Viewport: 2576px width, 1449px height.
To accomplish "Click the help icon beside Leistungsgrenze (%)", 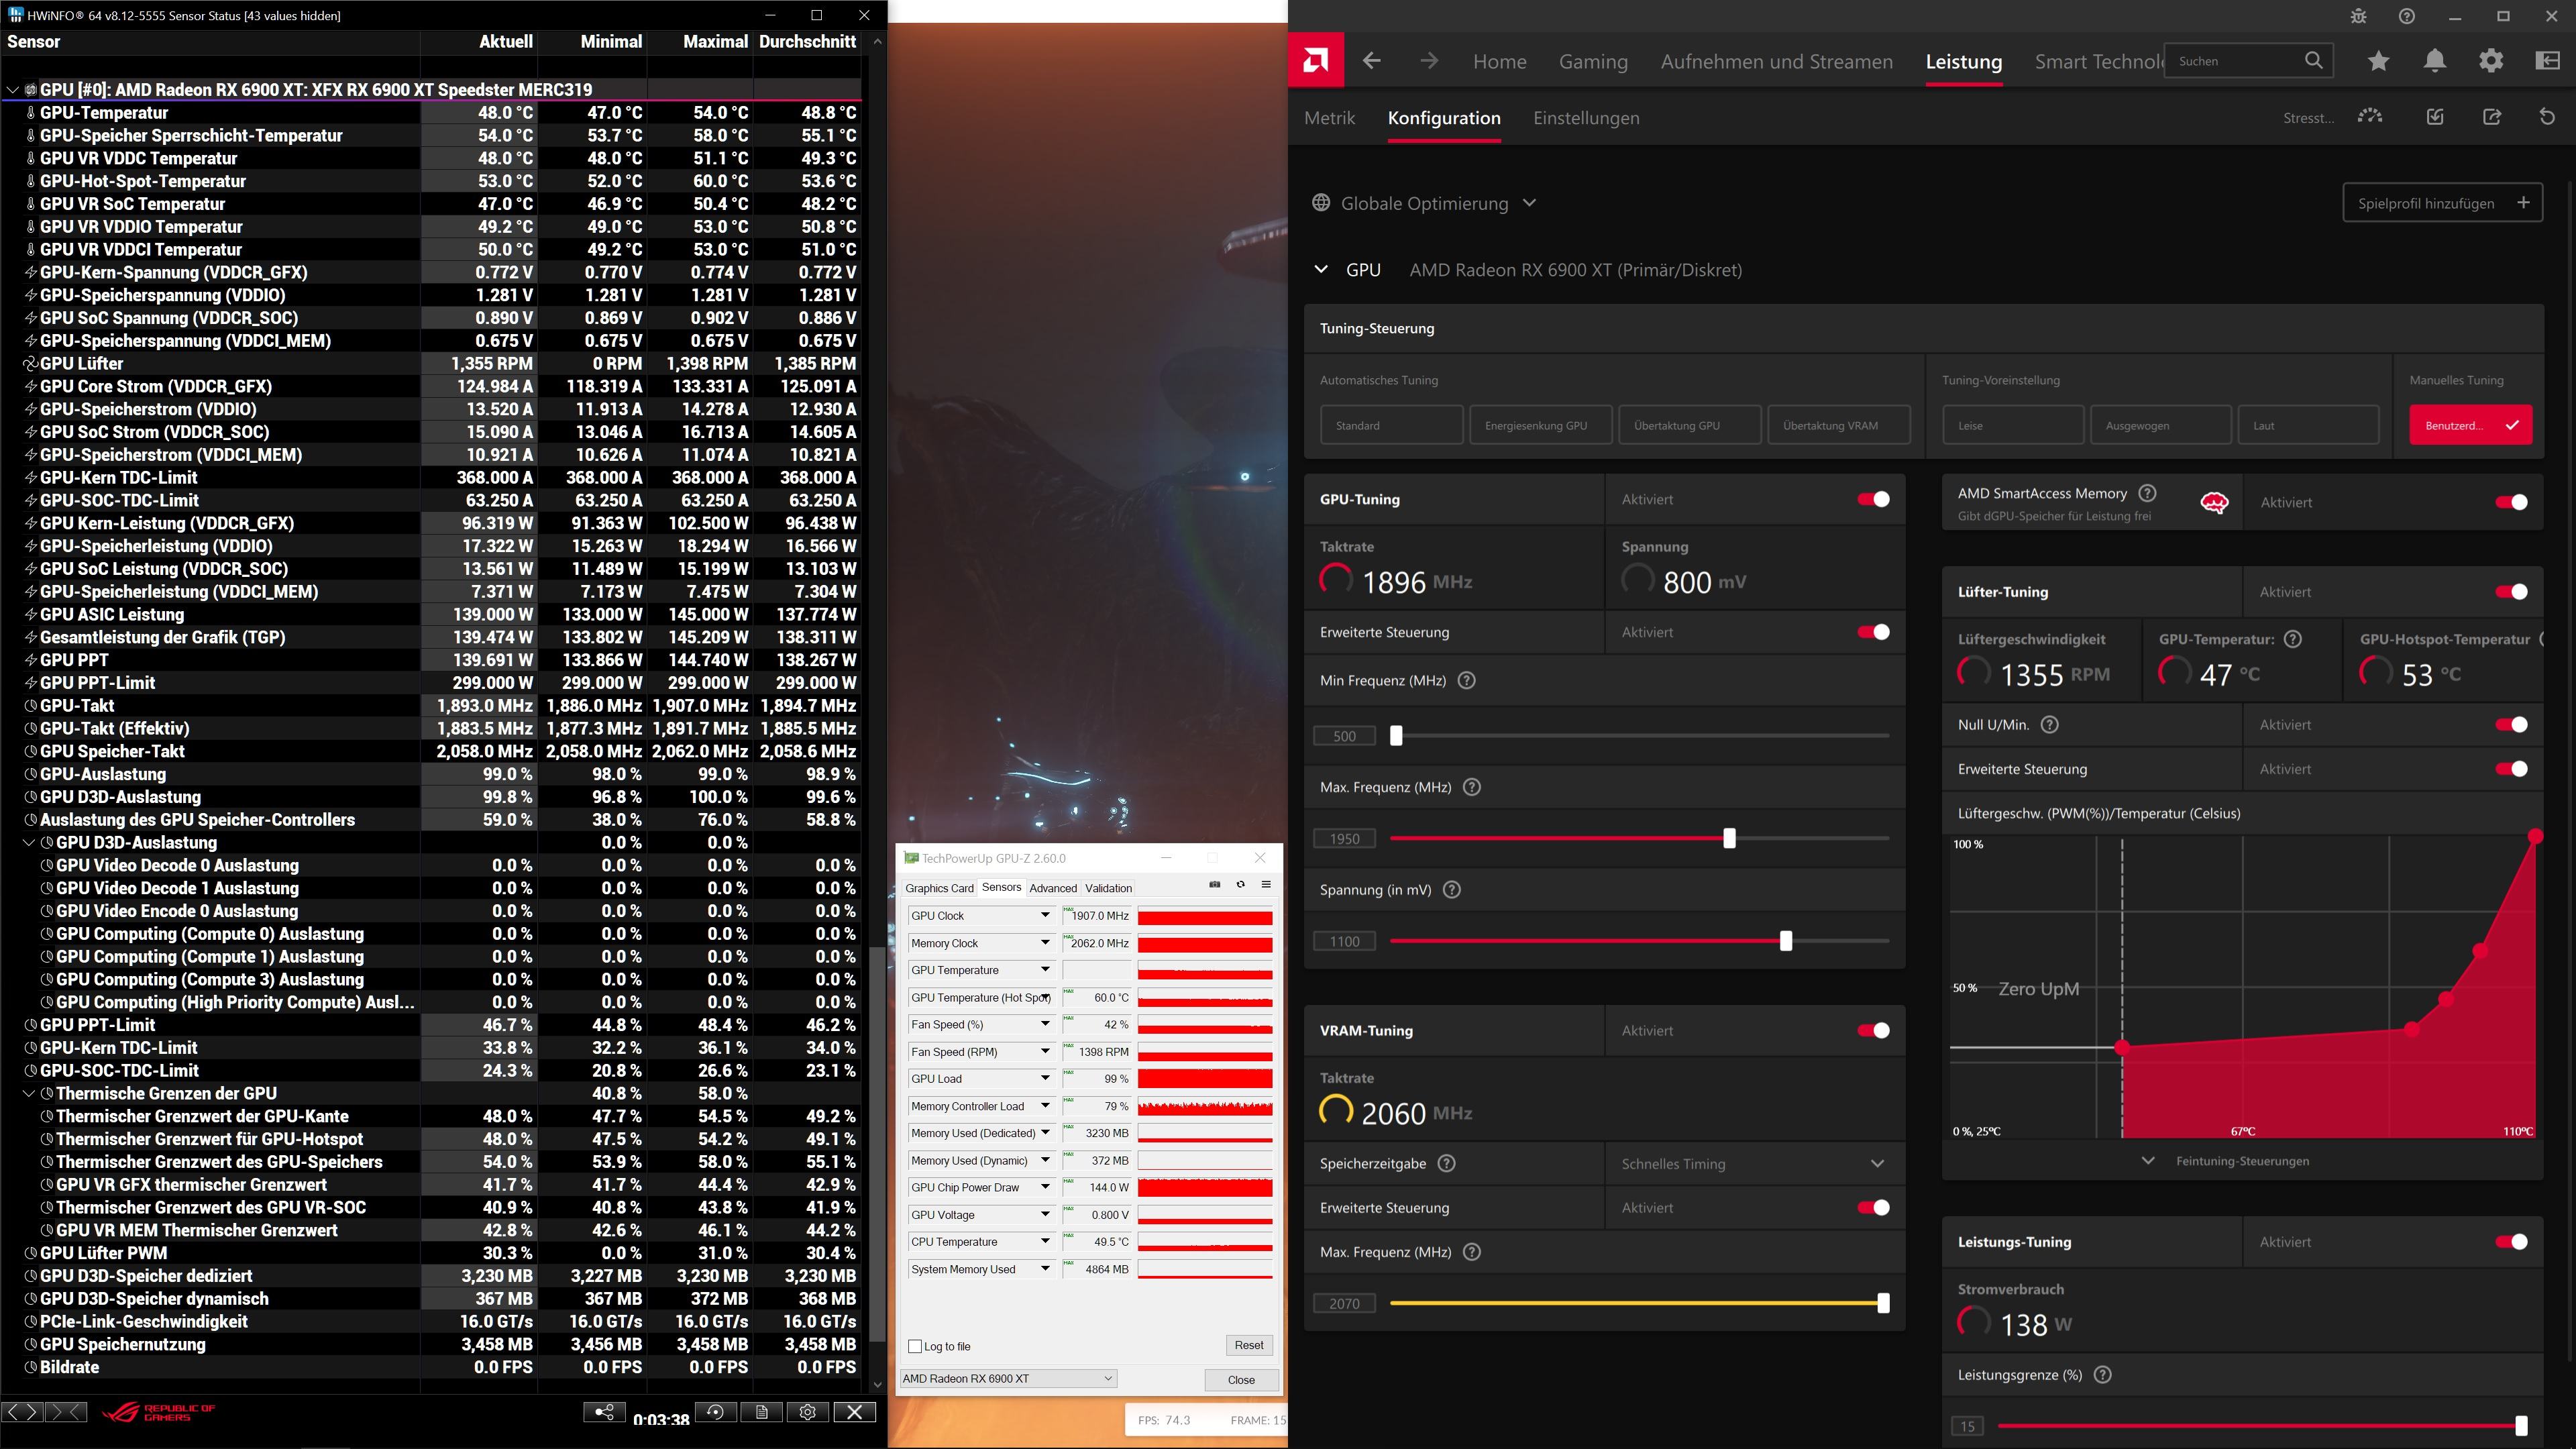I will pyautogui.click(x=2102, y=1374).
